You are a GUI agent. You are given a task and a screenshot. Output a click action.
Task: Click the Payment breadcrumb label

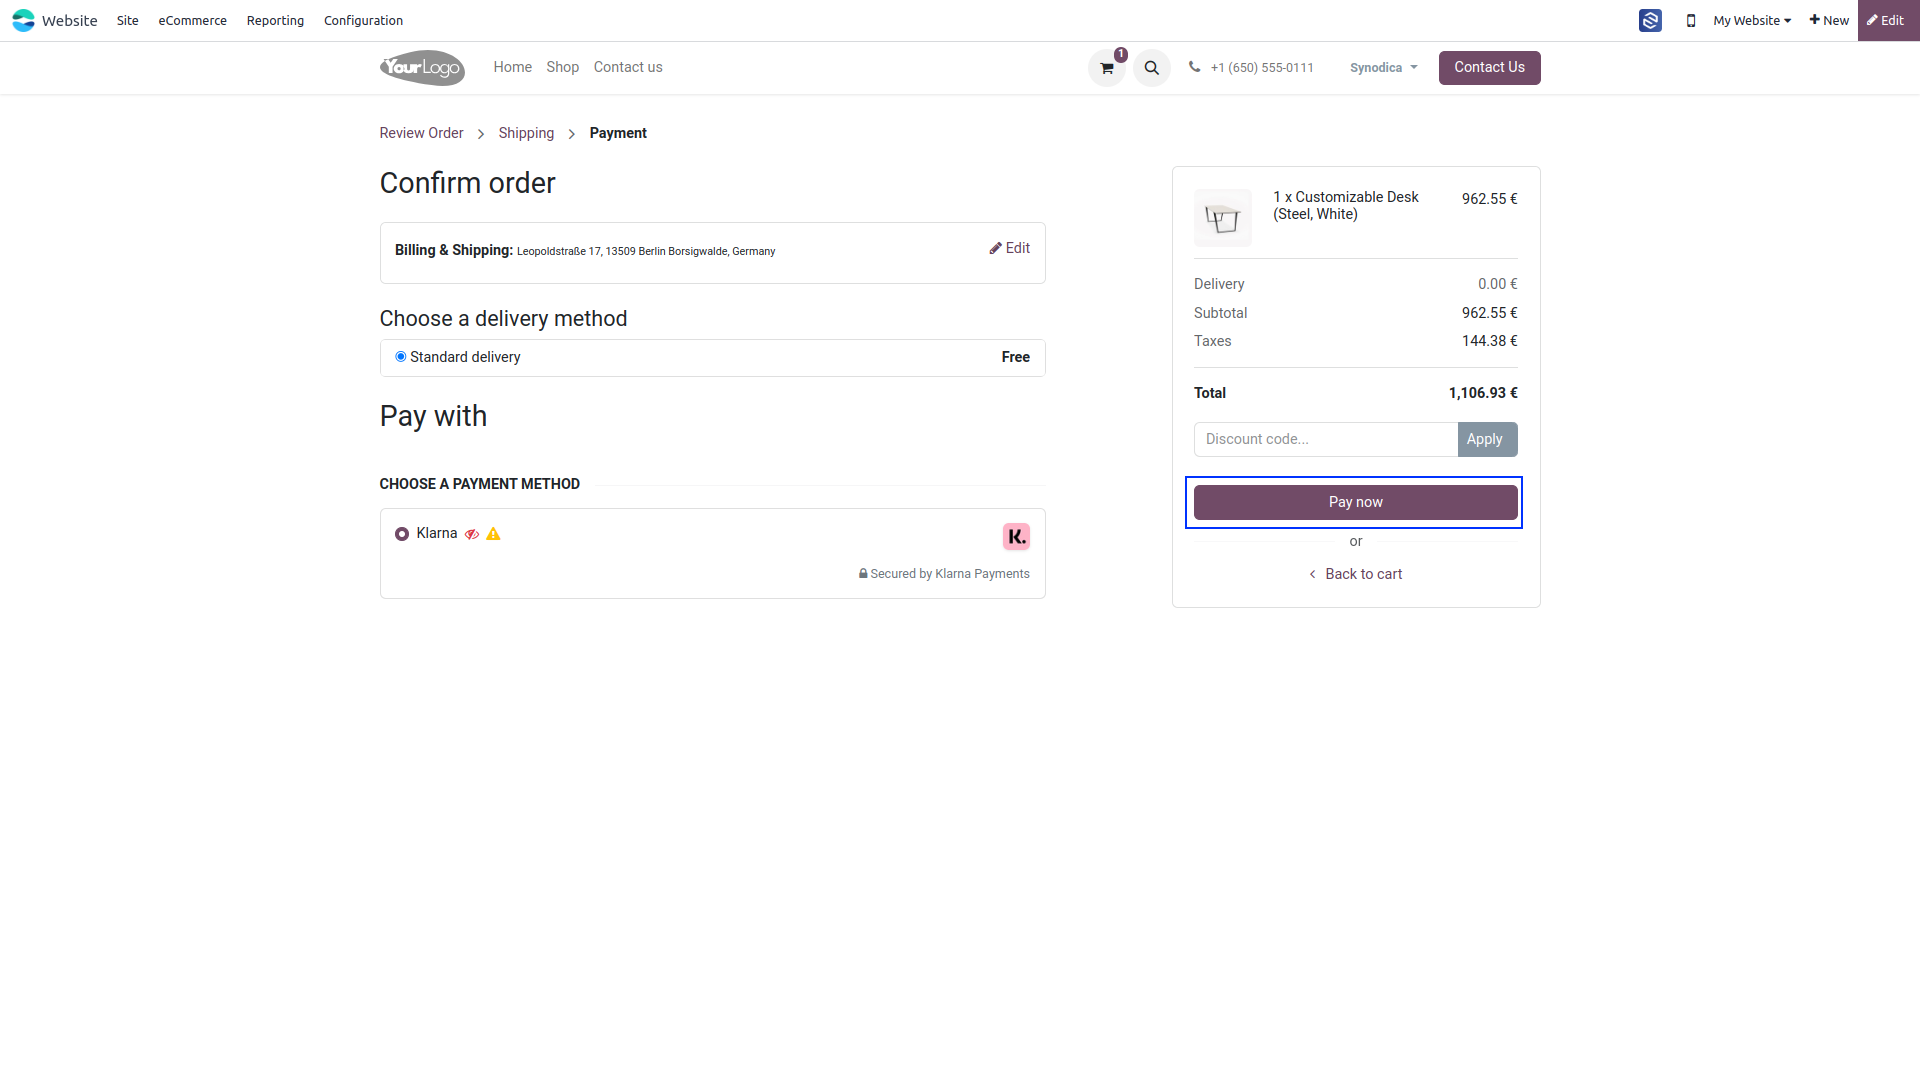coord(618,133)
